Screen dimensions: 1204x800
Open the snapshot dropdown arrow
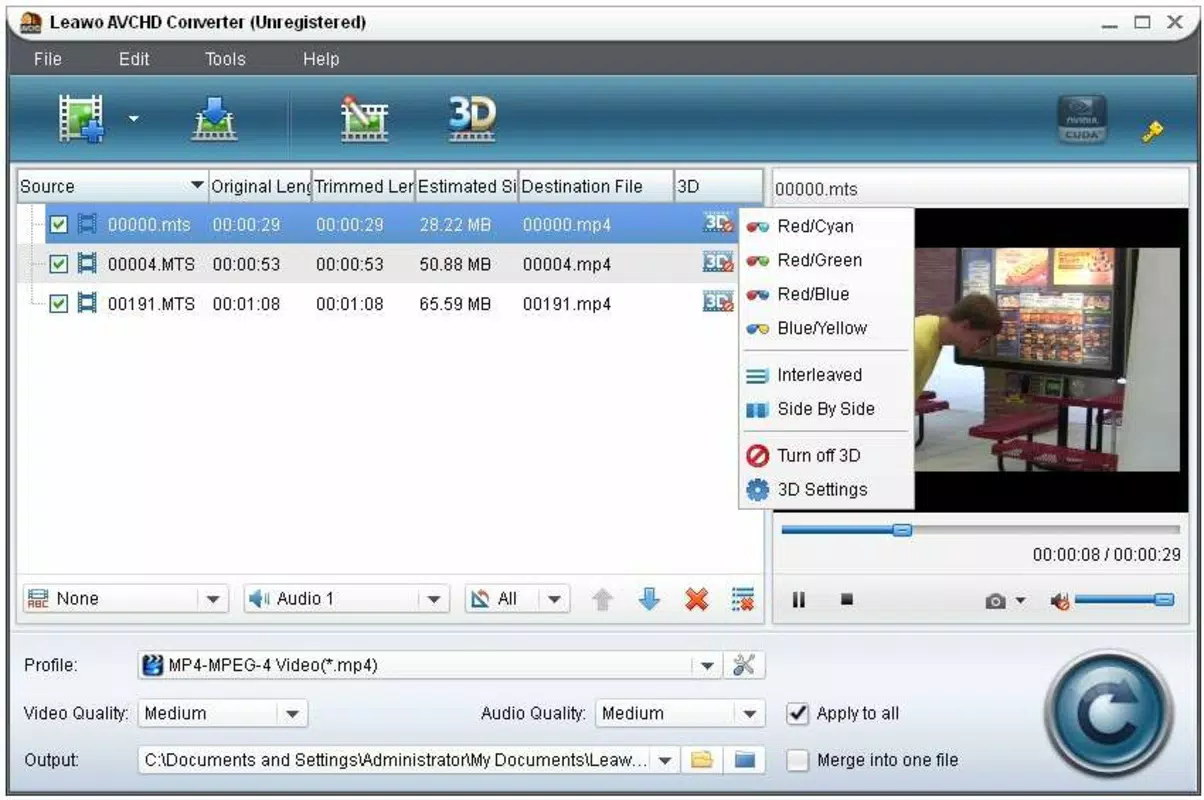(x=1020, y=601)
